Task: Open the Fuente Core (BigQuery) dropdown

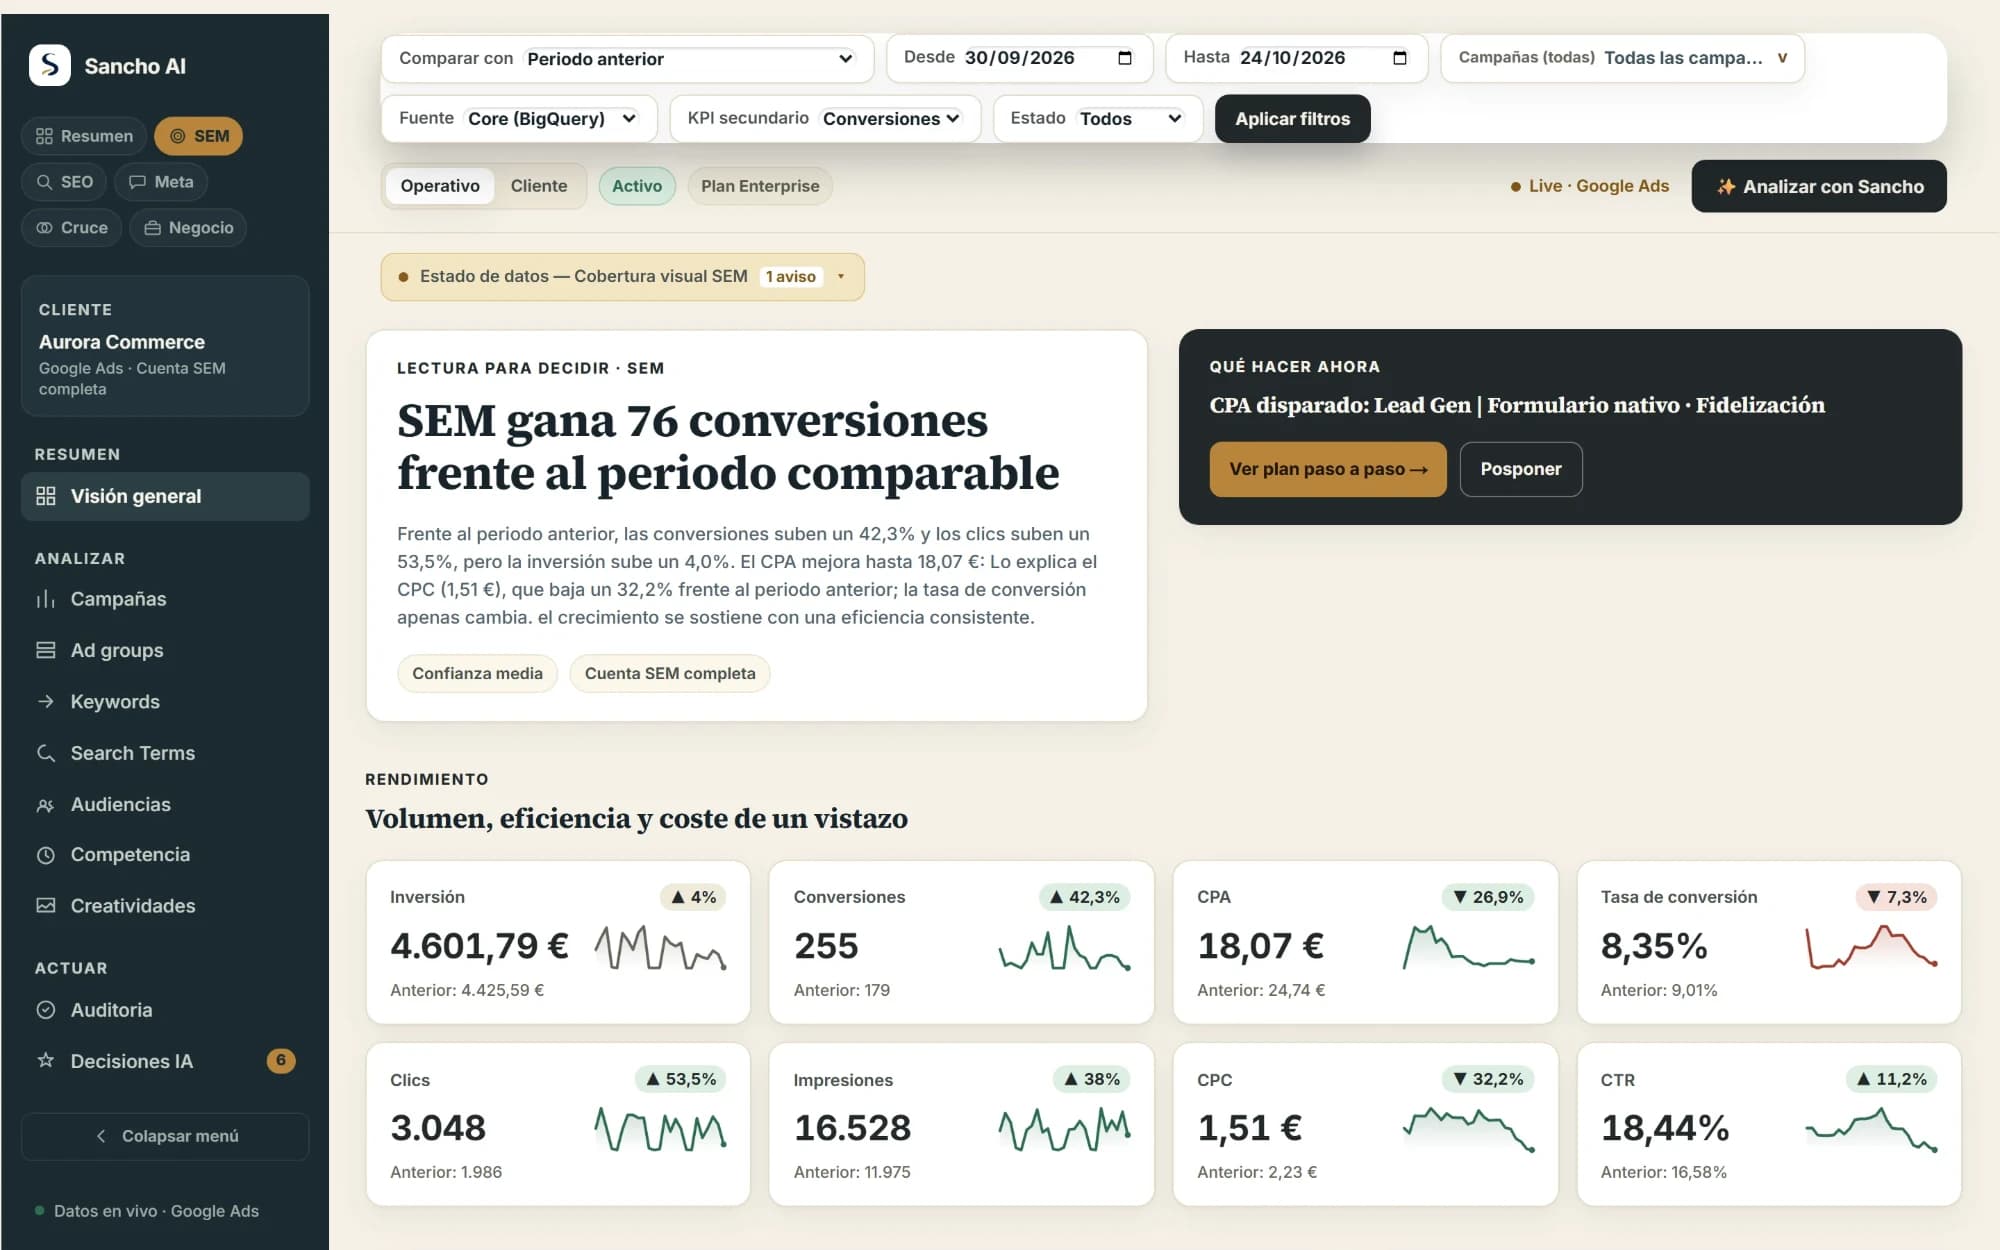Action: pos(552,119)
